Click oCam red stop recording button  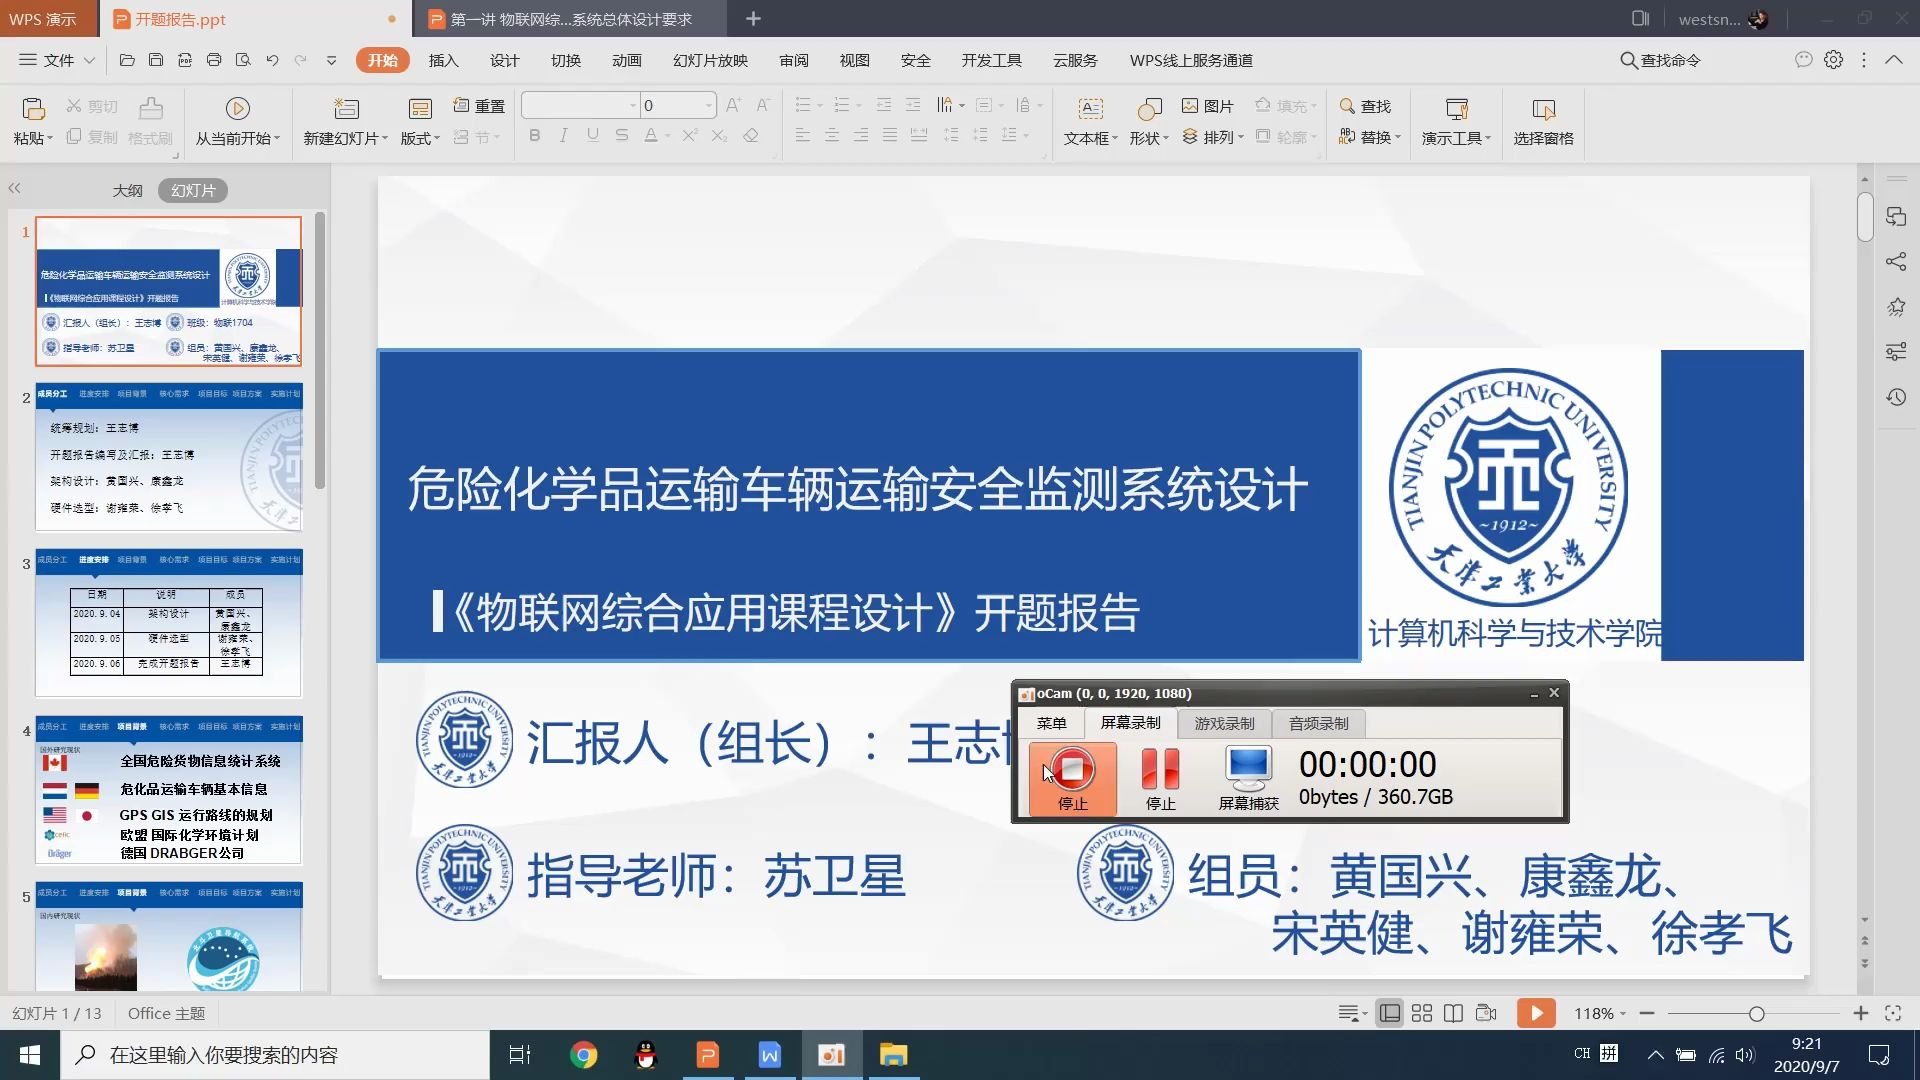(x=1072, y=779)
